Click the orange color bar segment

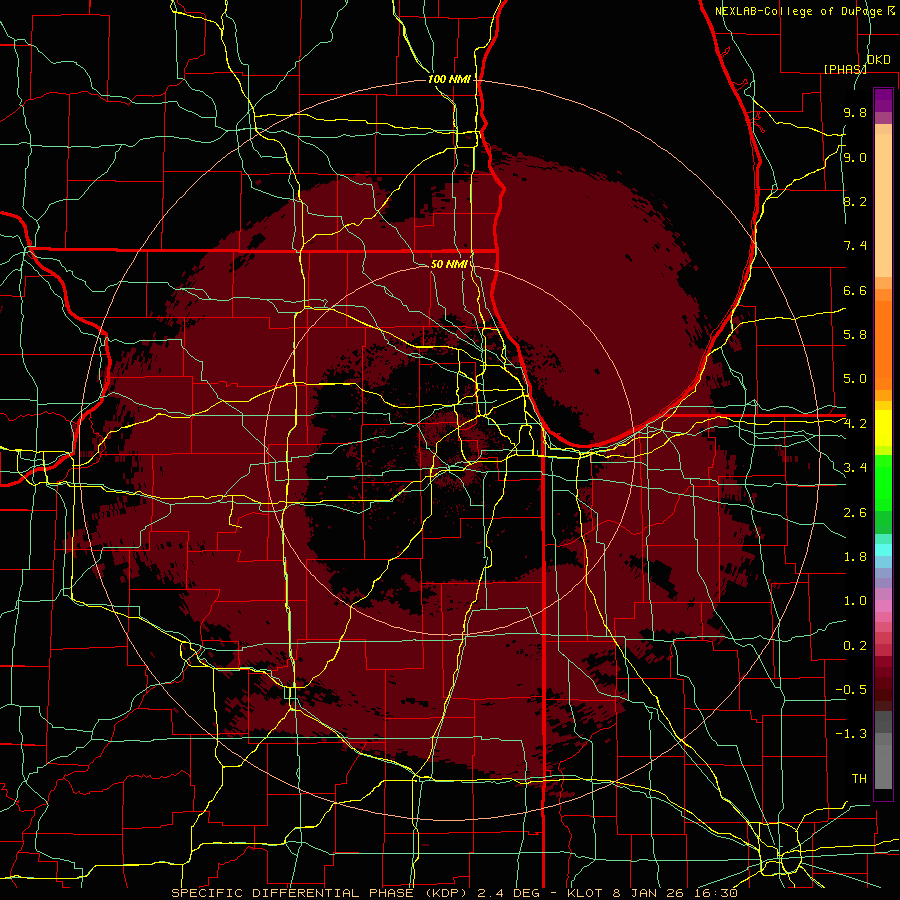883,346
